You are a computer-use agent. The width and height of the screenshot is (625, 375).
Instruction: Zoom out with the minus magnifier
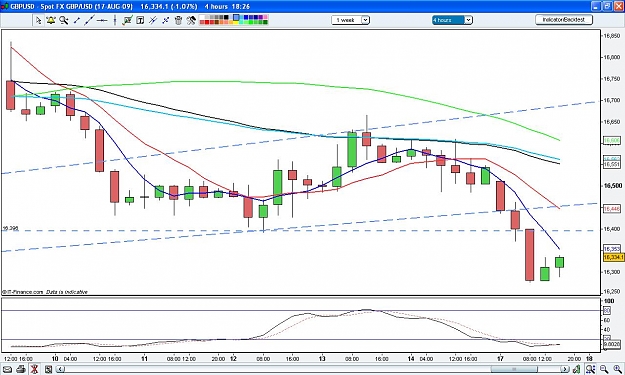pos(604,369)
